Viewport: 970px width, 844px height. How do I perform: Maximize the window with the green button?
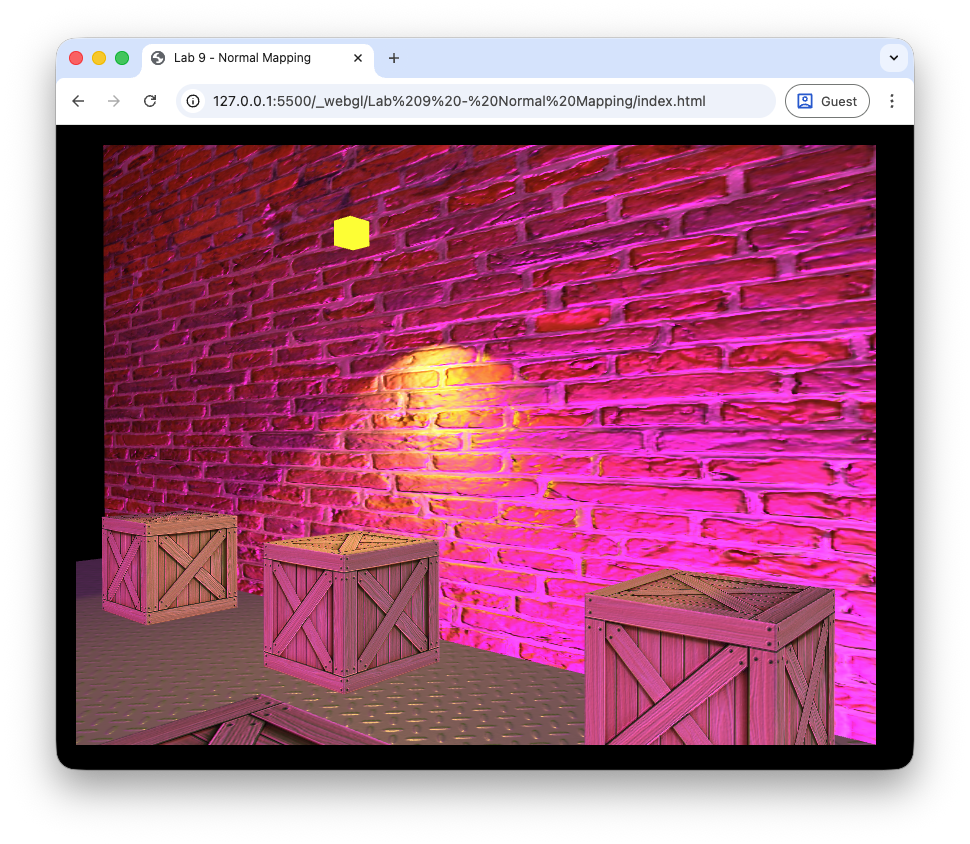tap(122, 58)
